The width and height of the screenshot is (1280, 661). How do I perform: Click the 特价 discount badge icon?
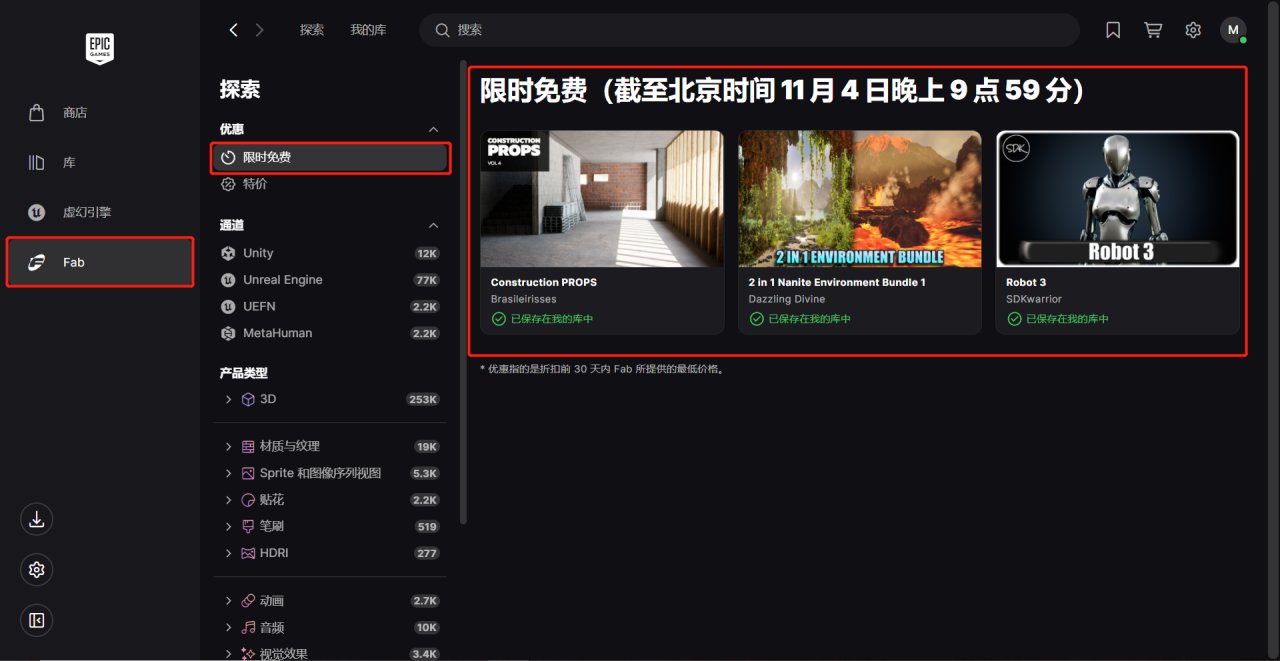228,184
